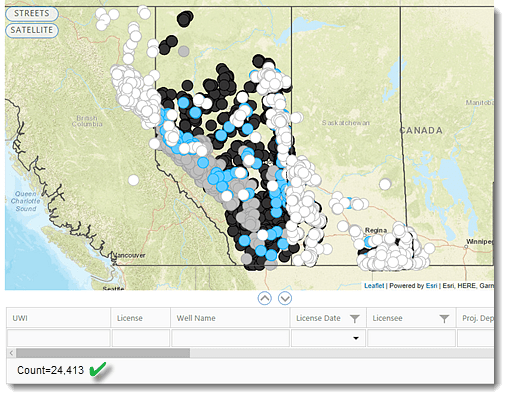
Task: Click the License filter input box
Action: pyautogui.click(x=141, y=338)
